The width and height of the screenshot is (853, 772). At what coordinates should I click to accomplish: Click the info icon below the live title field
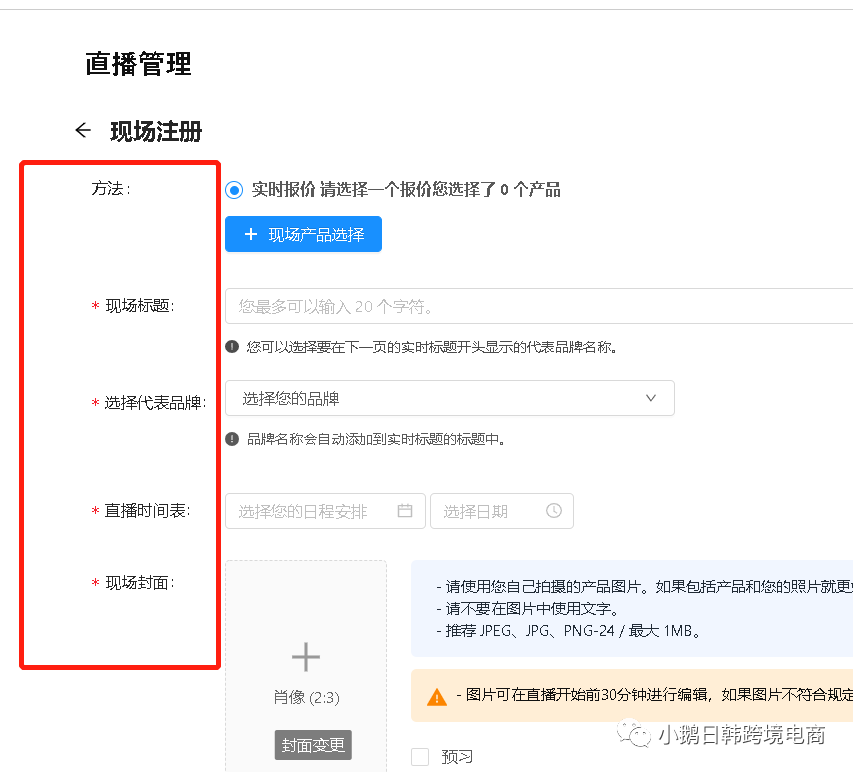coord(231,348)
